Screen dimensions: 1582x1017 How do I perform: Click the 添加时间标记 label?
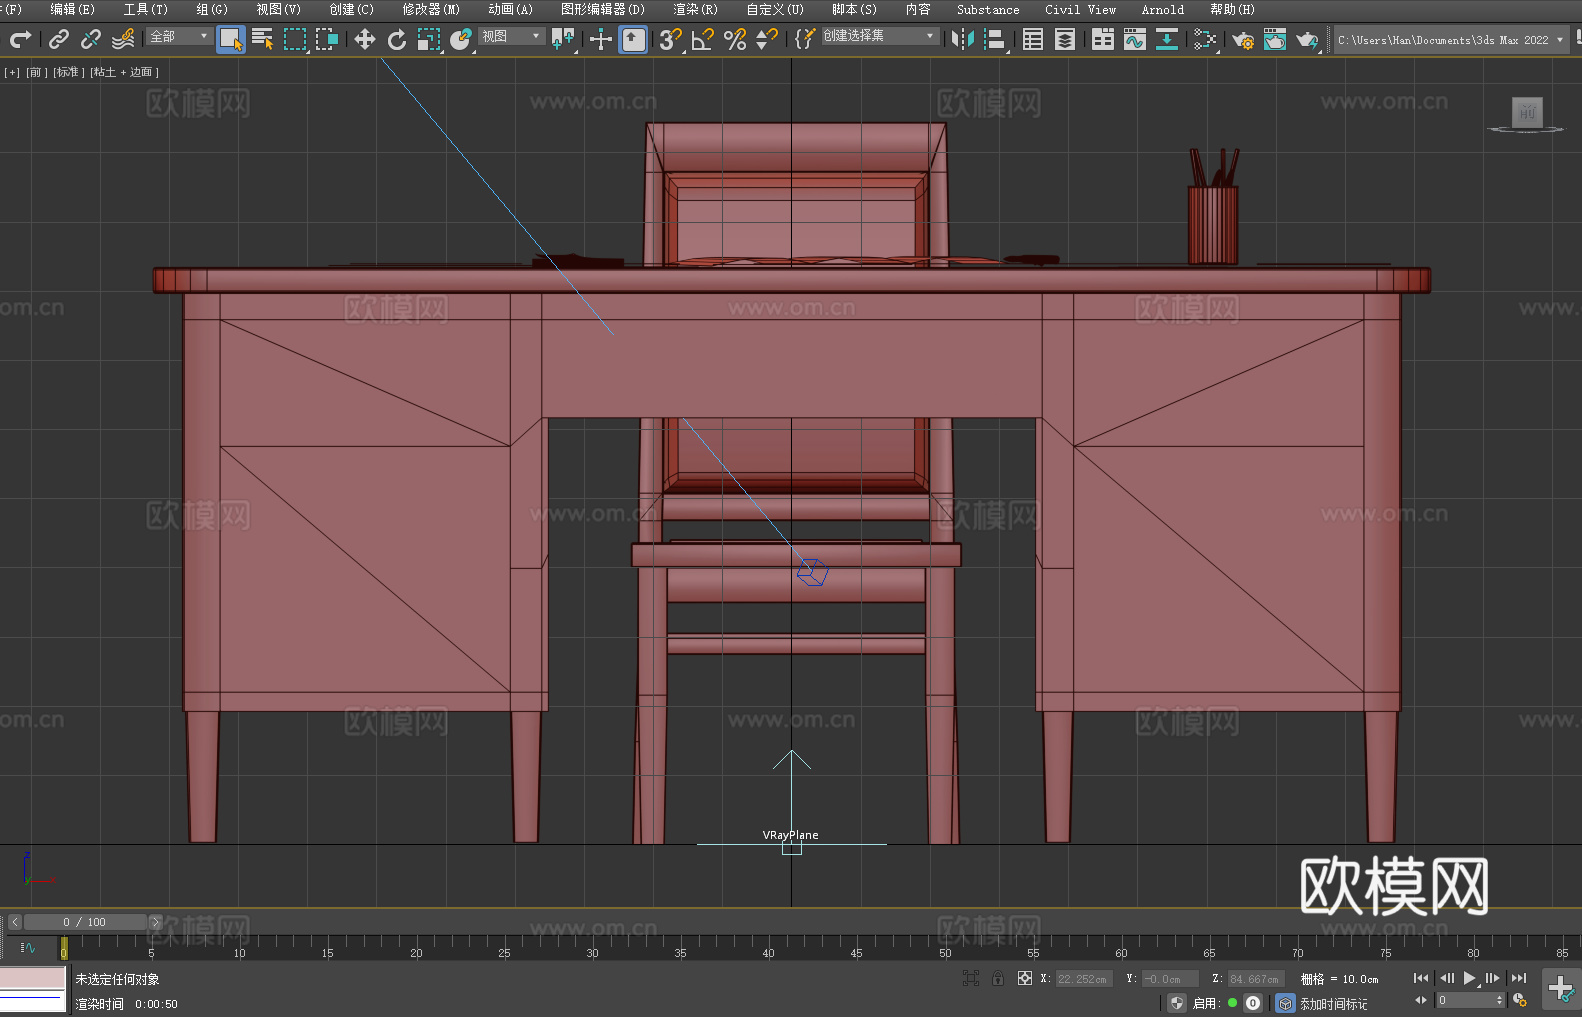click(1333, 1003)
